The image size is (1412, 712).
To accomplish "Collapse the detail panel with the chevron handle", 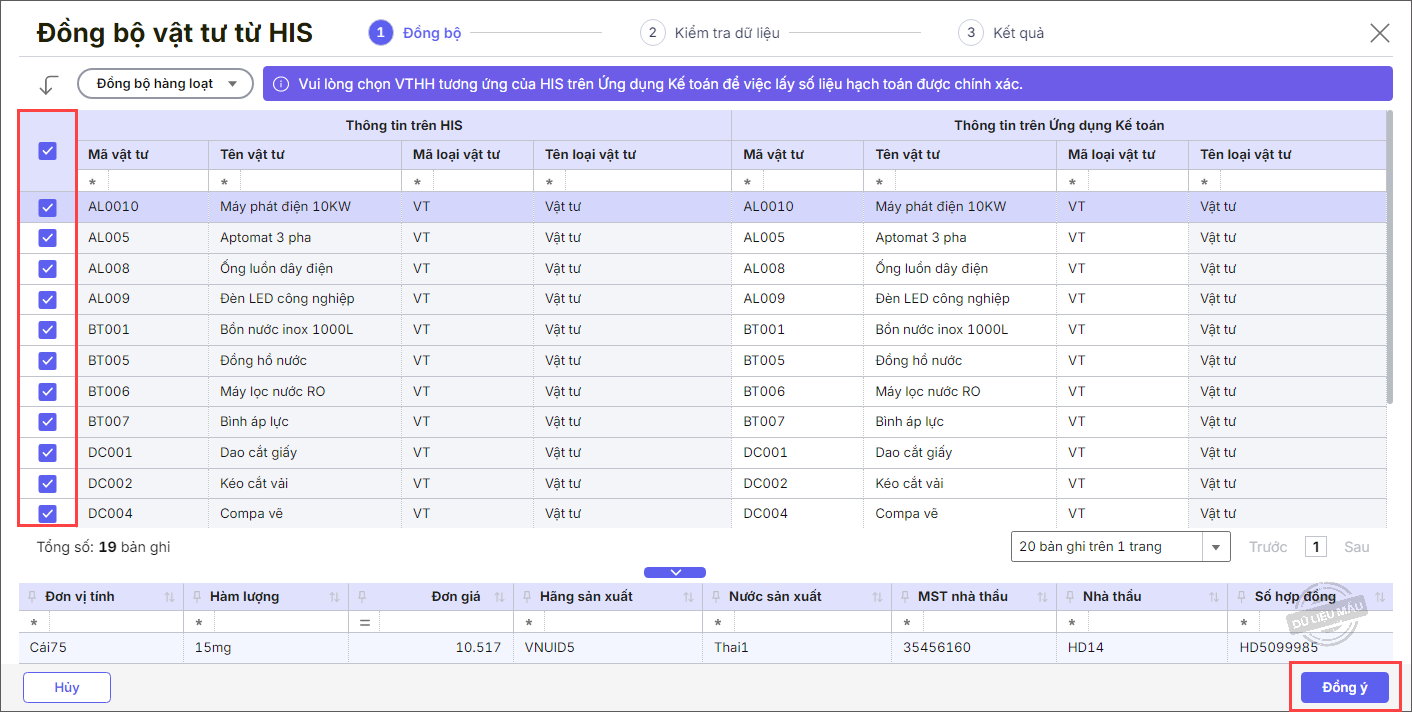I will (x=675, y=572).
